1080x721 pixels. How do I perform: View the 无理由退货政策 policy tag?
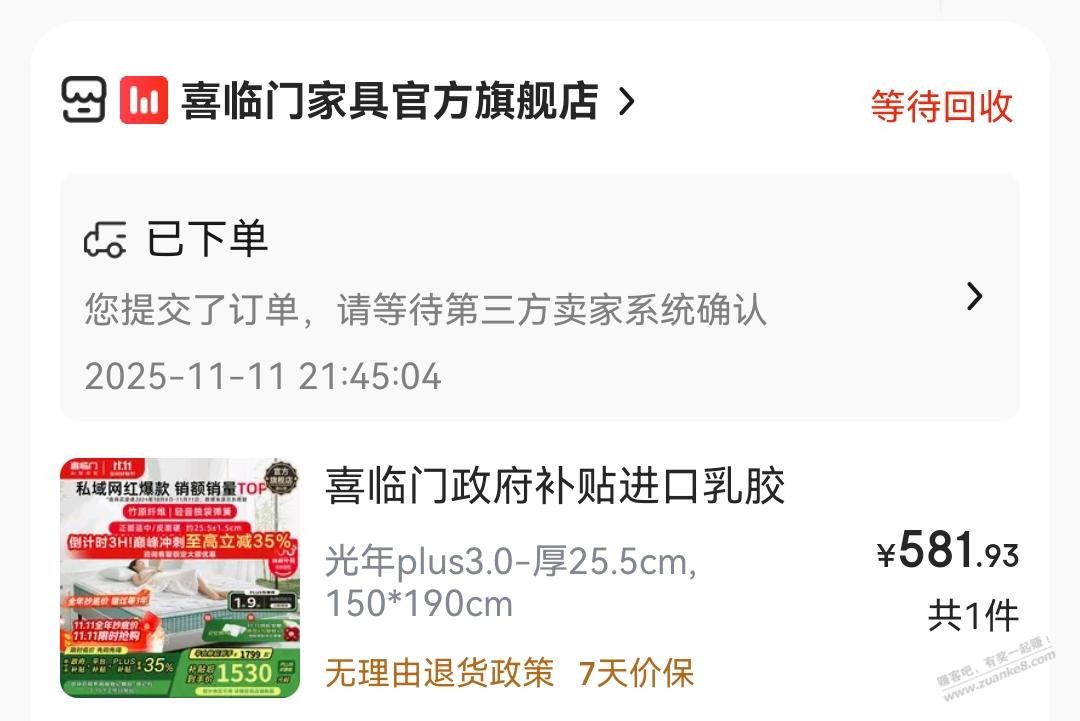tap(439, 673)
